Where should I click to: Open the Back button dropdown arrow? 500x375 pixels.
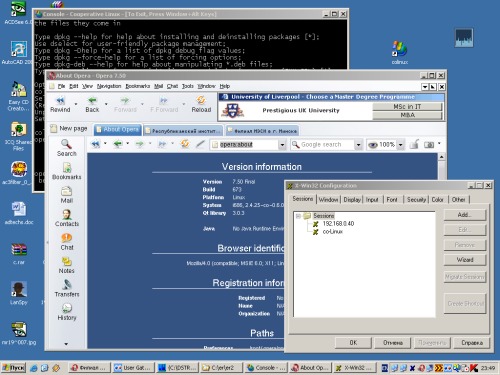coord(106,104)
